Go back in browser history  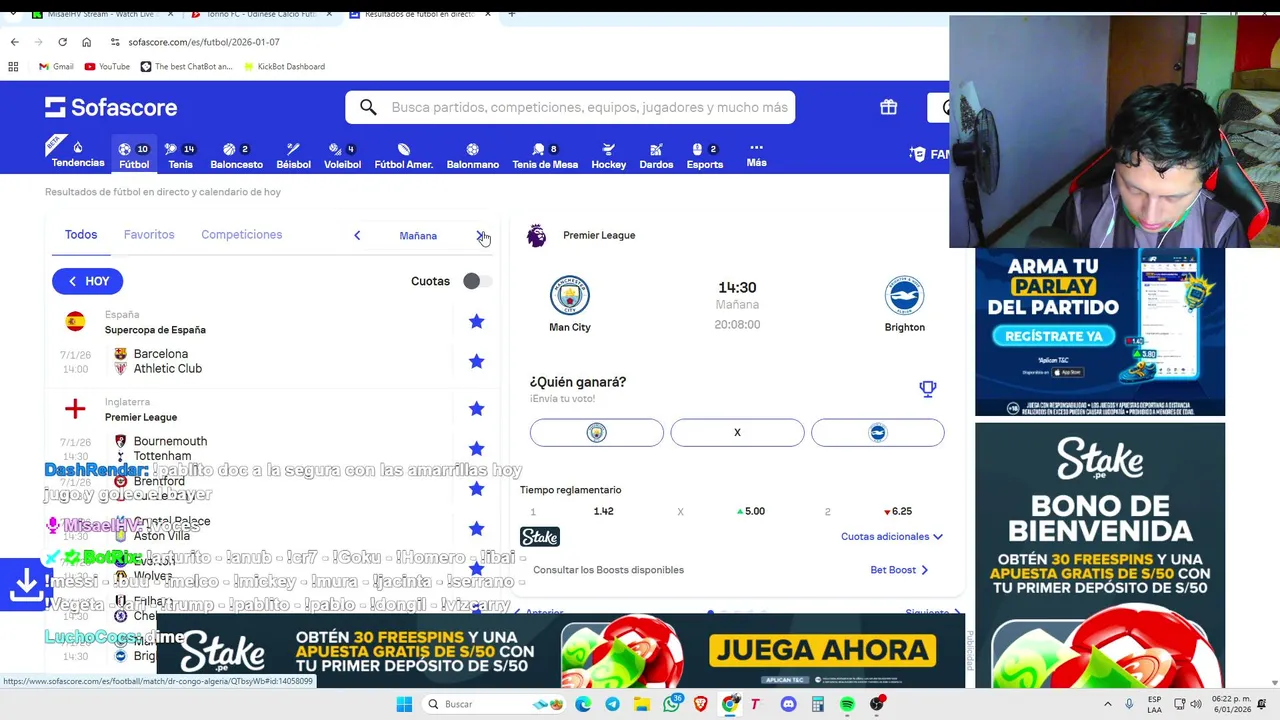[14, 42]
